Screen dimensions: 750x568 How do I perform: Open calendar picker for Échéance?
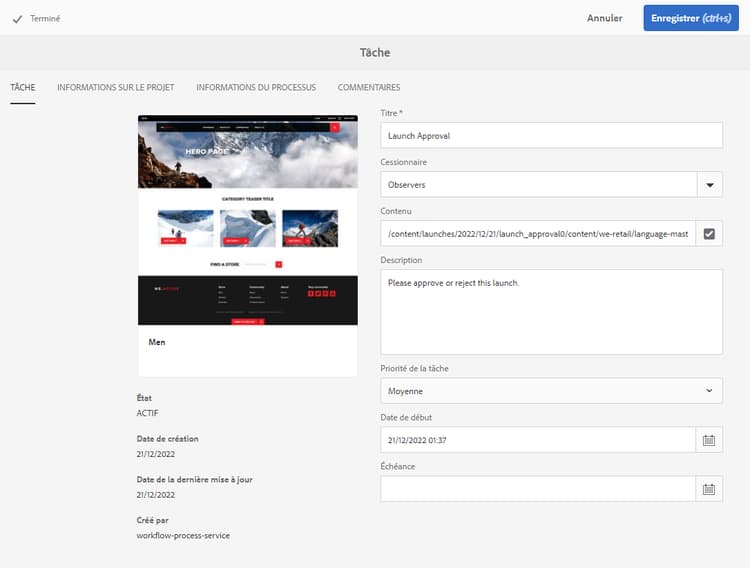(709, 489)
